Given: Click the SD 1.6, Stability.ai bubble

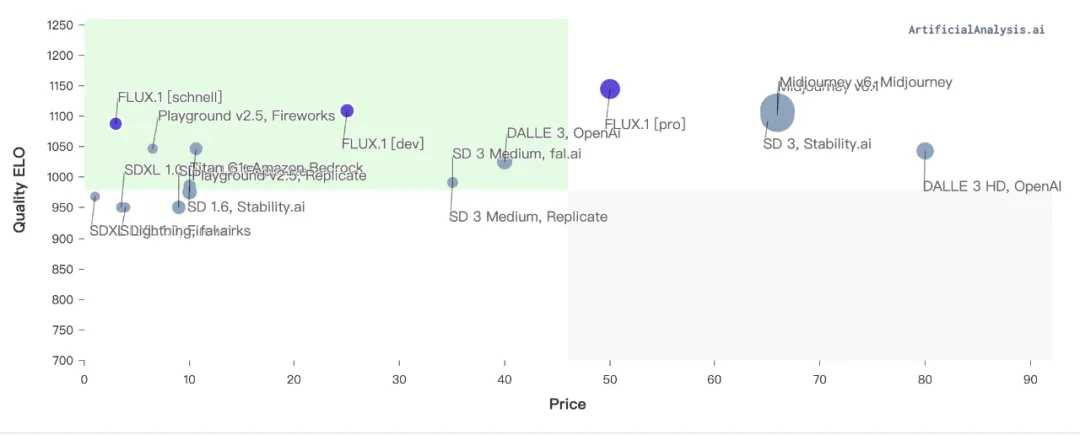Looking at the screenshot, I should 178,207.
